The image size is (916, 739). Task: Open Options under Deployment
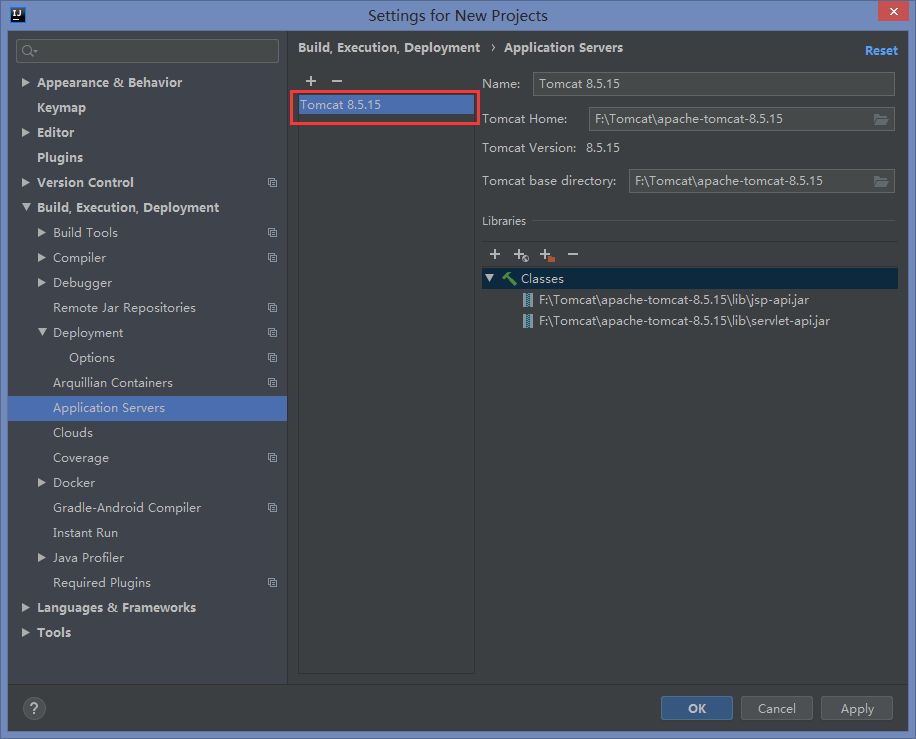[x=92, y=358]
